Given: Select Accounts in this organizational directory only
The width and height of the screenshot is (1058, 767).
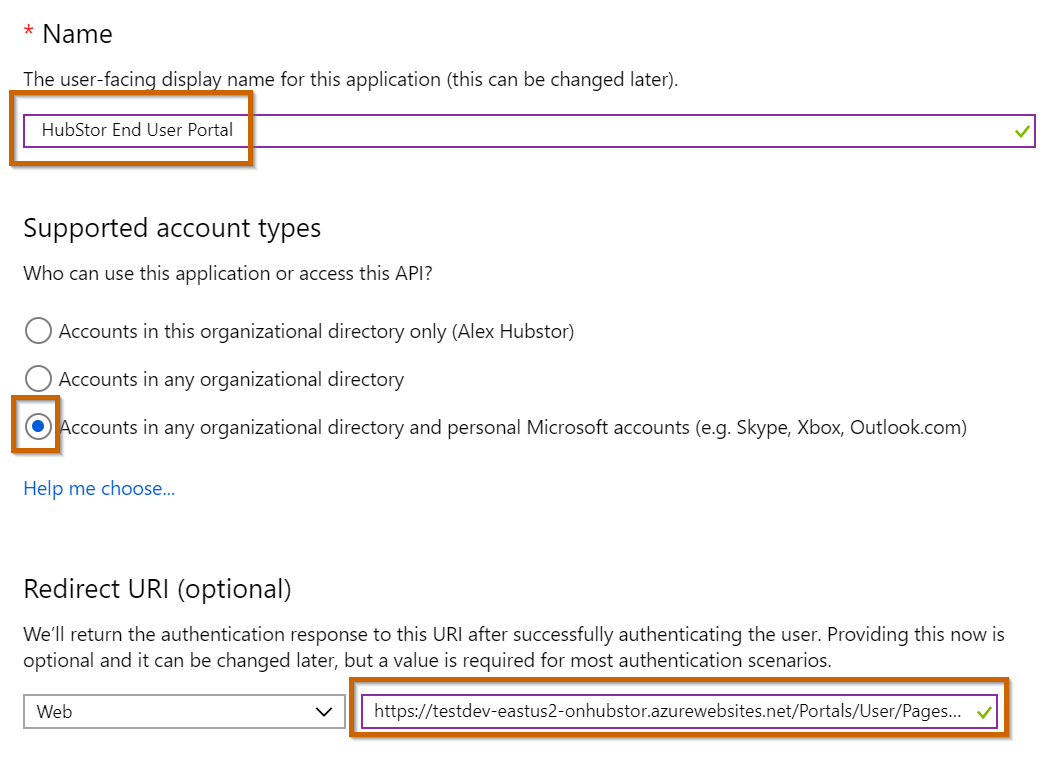Looking at the screenshot, I should (38, 331).
